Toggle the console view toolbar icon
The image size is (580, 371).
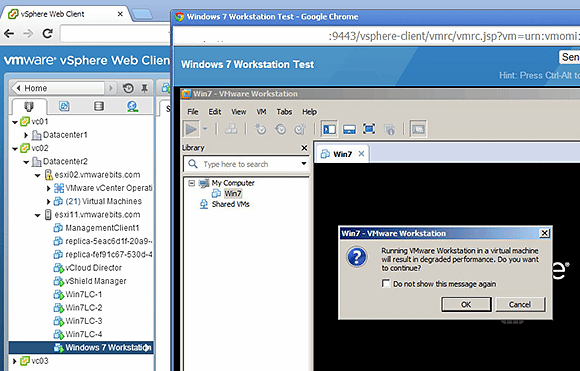click(418, 129)
